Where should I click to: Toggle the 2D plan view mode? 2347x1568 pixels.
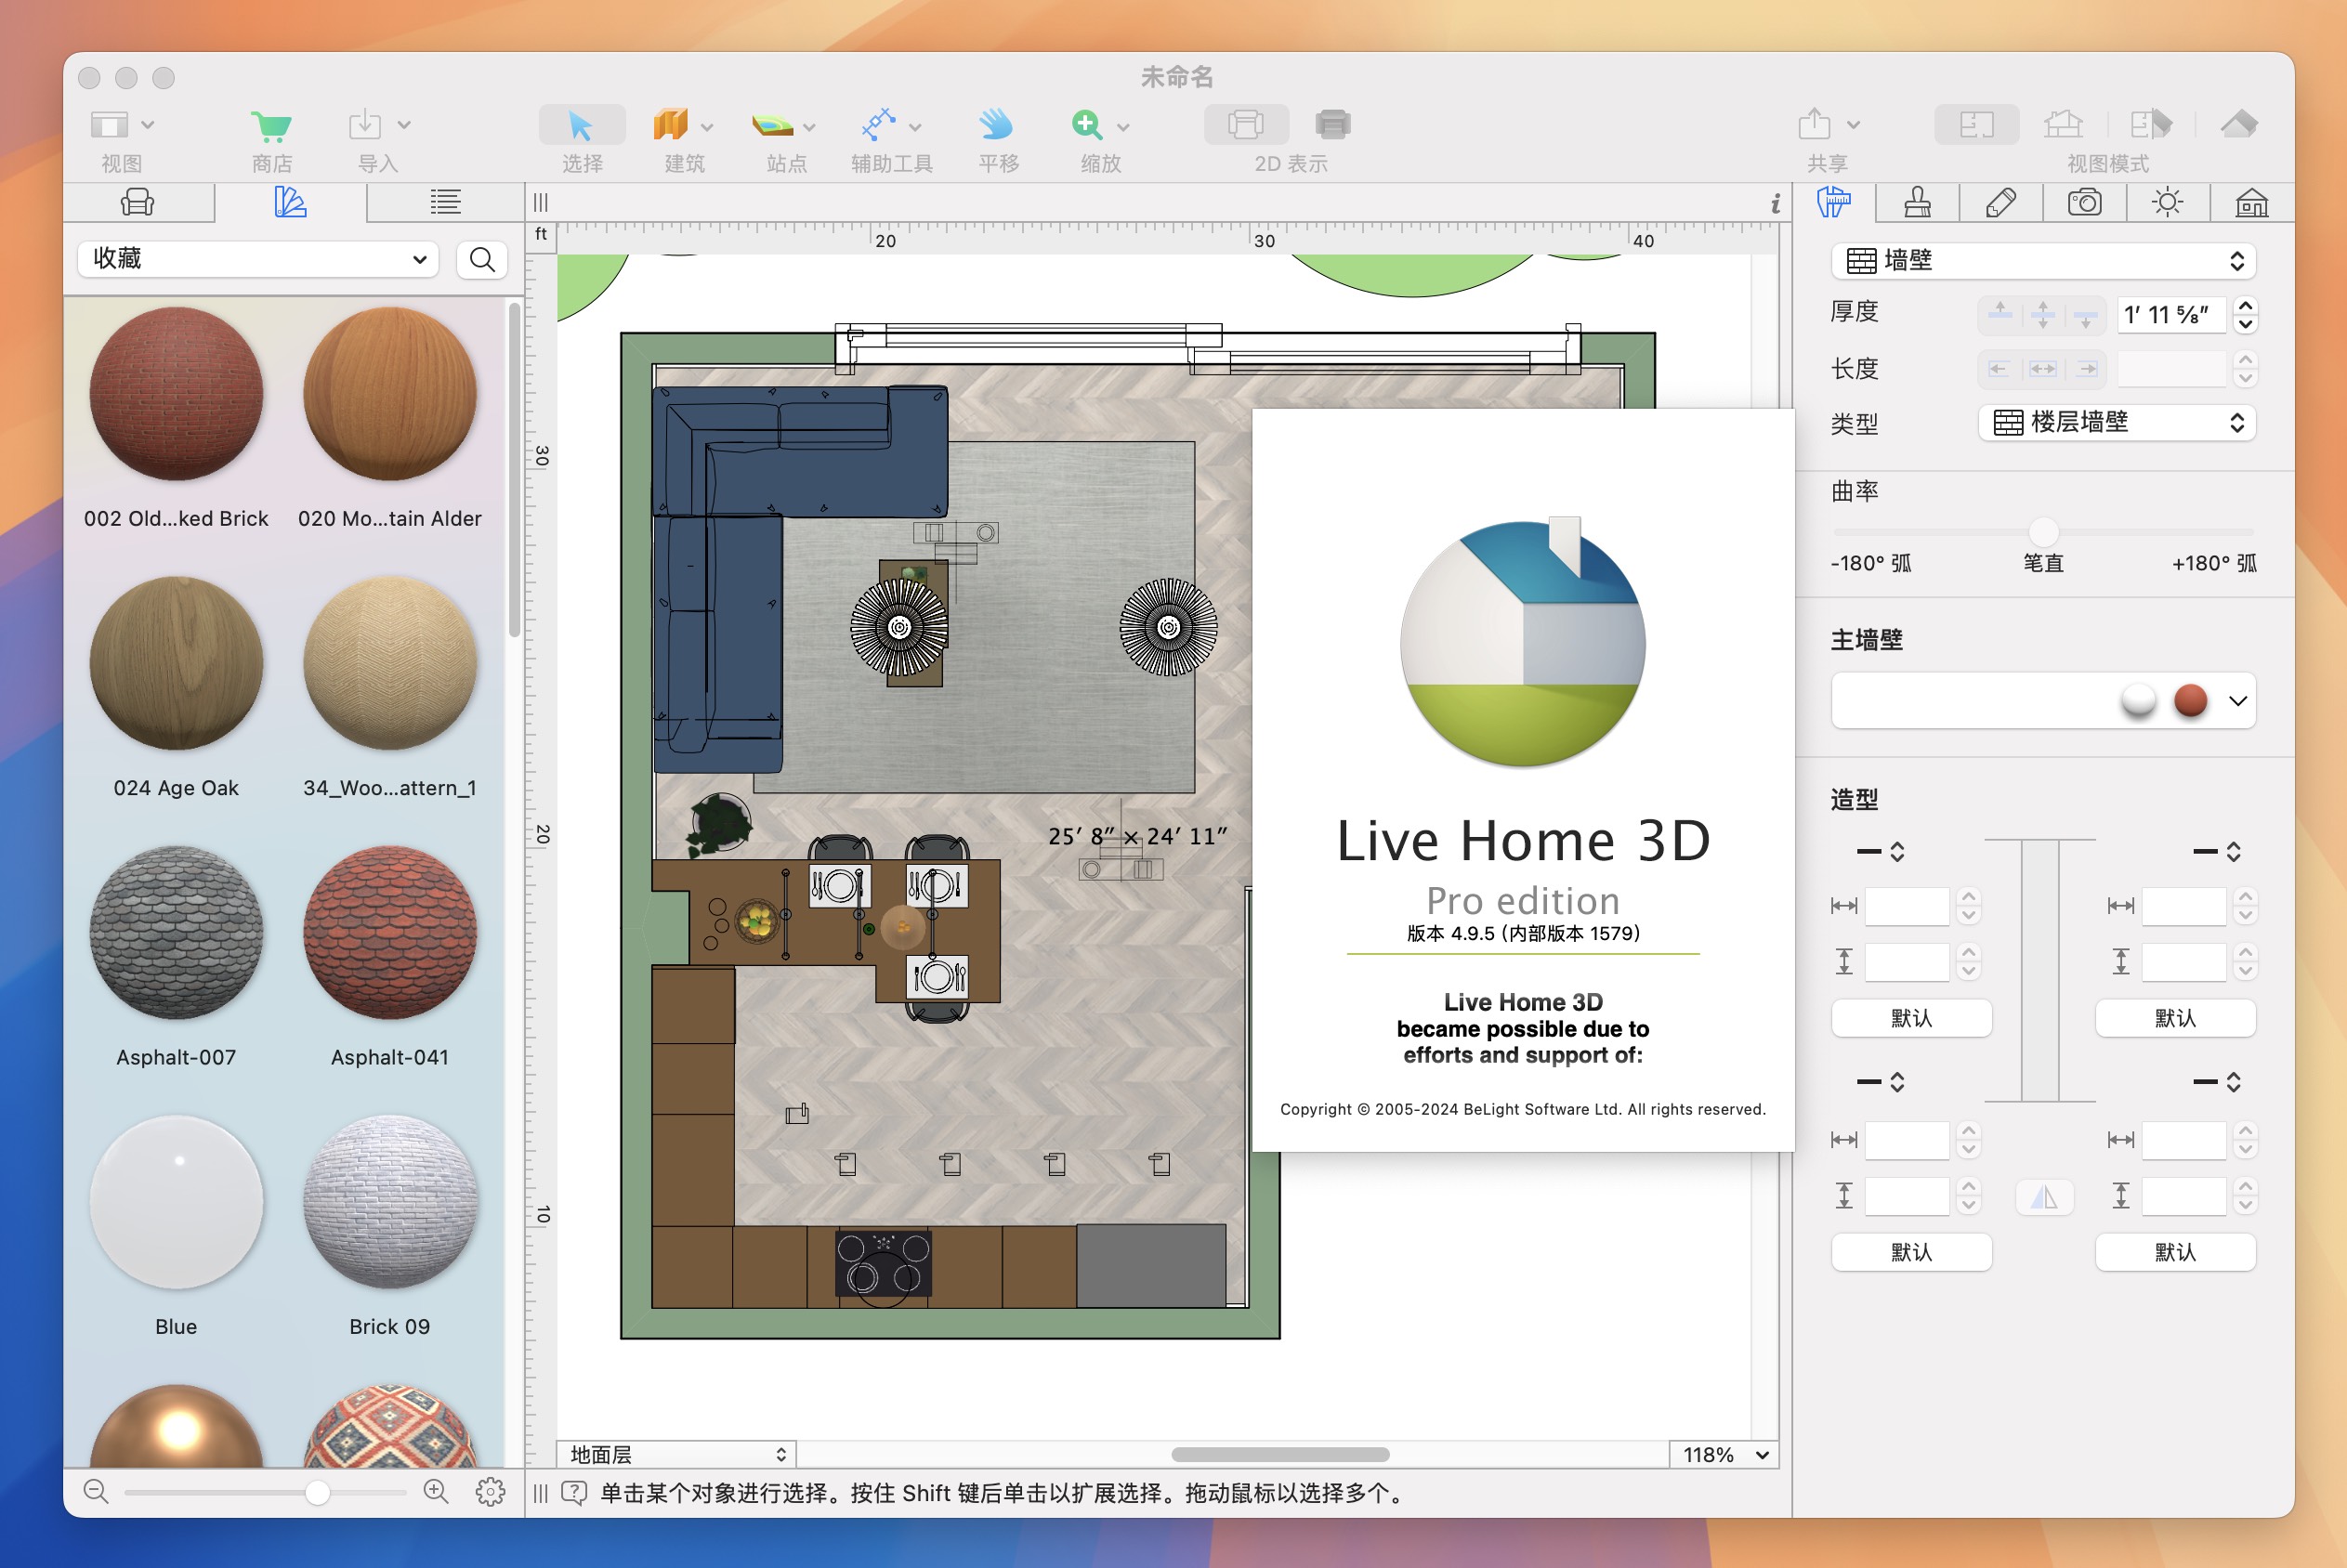1976,125
